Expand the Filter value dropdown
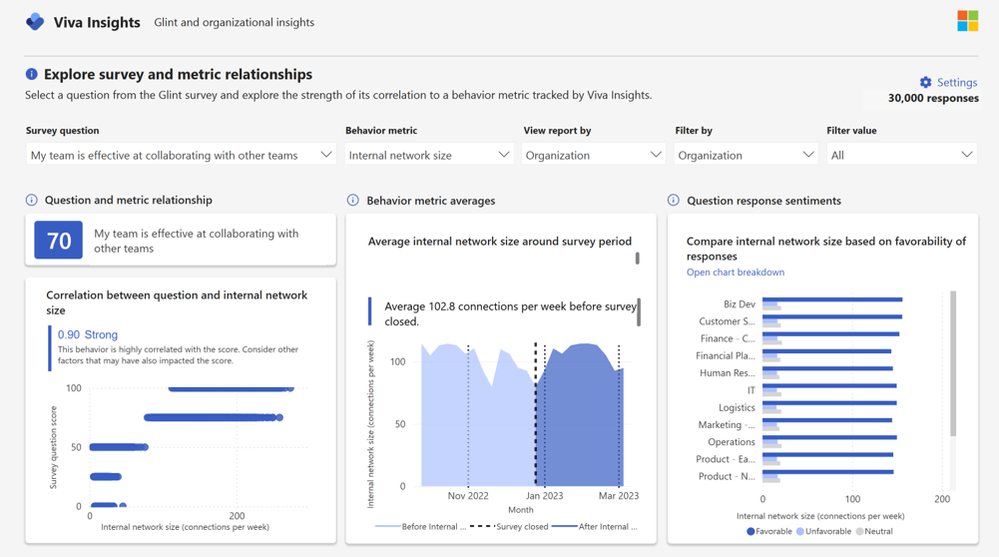The width and height of the screenshot is (999, 557). click(x=902, y=155)
